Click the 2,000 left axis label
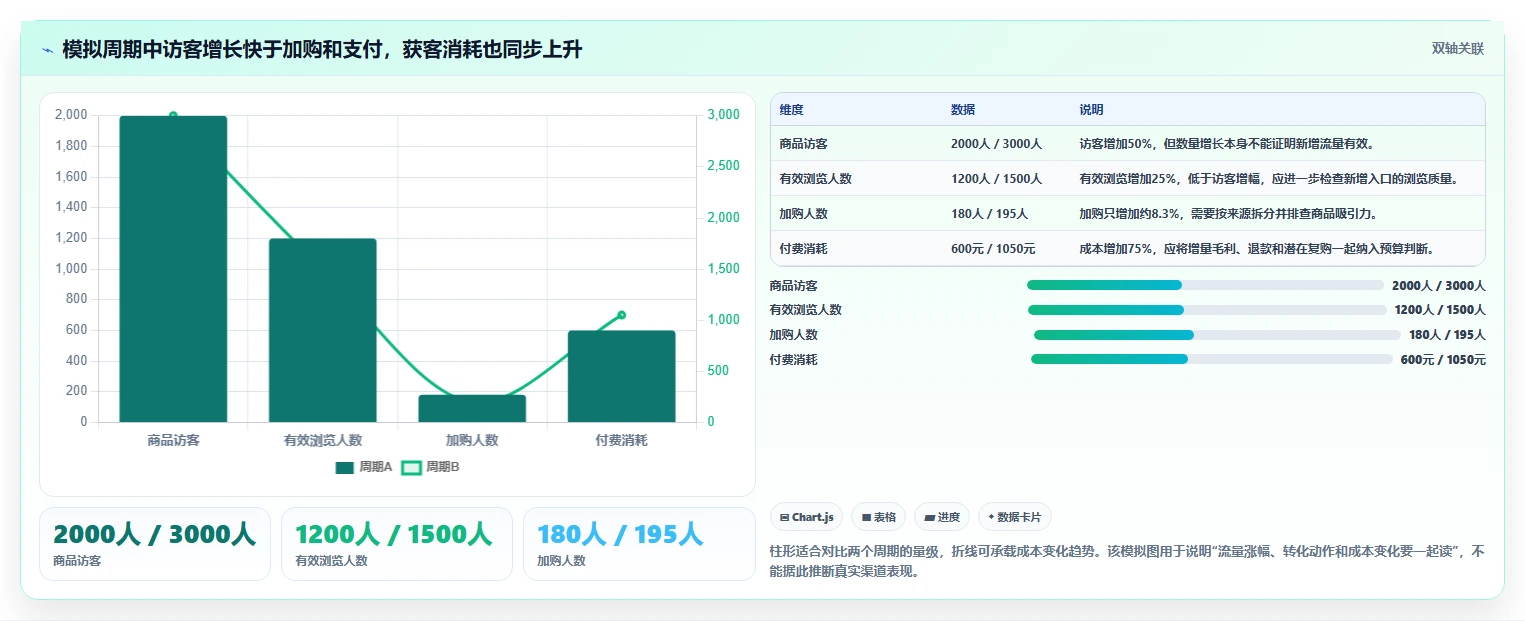The height and width of the screenshot is (621, 1525). pyautogui.click(x=71, y=115)
